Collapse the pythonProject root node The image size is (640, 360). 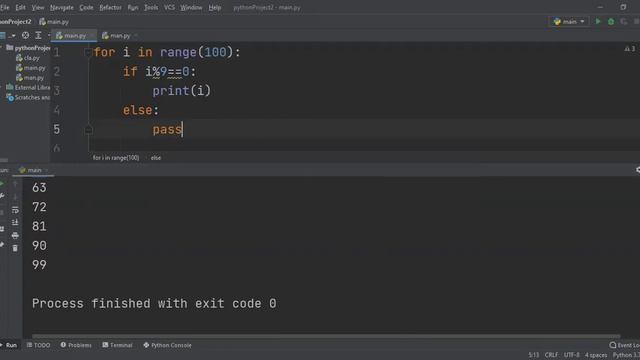click(2, 48)
